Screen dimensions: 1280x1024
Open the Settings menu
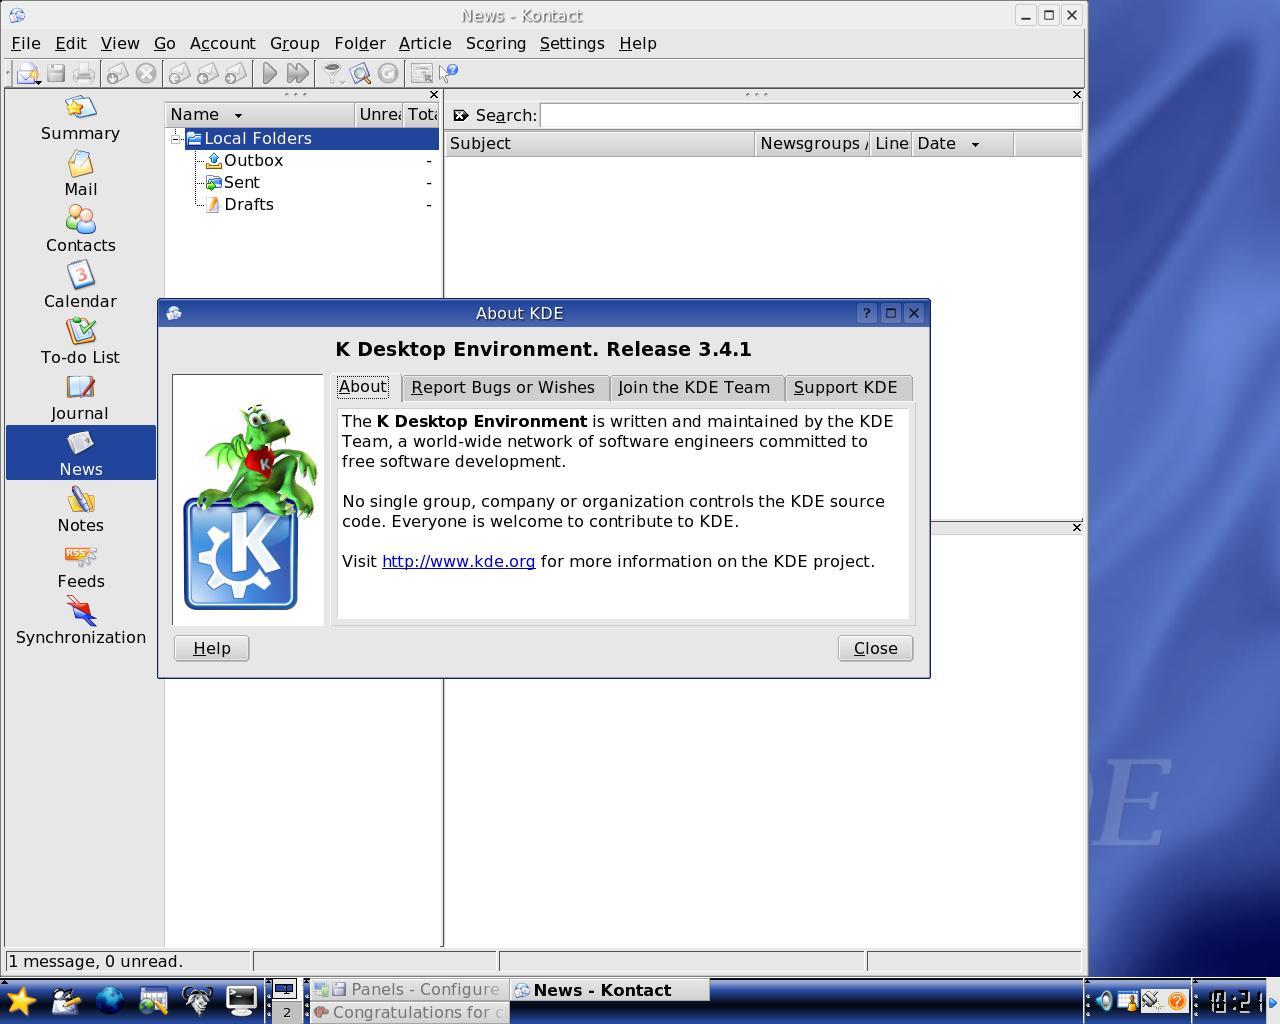[571, 43]
